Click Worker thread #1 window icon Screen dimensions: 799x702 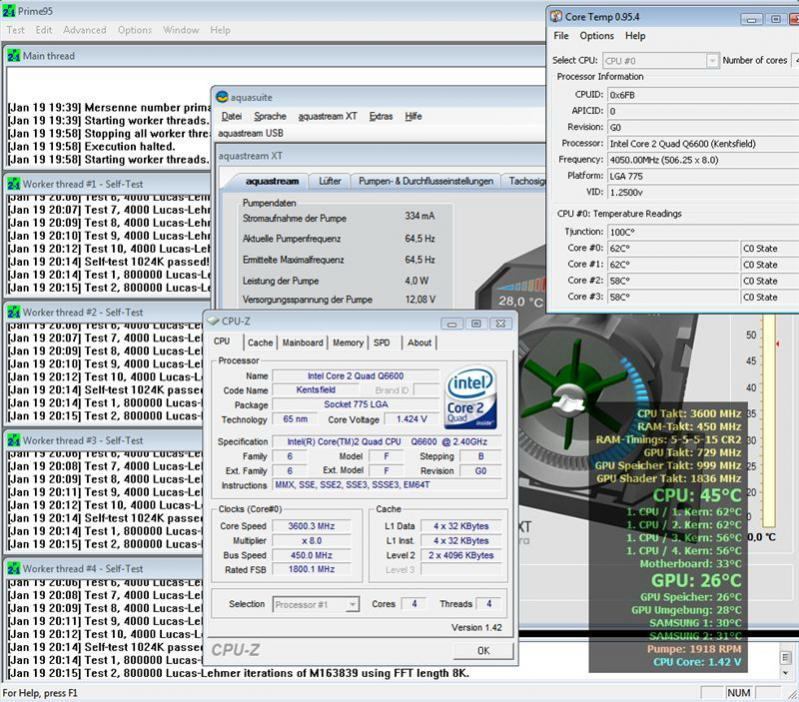tap(14, 184)
